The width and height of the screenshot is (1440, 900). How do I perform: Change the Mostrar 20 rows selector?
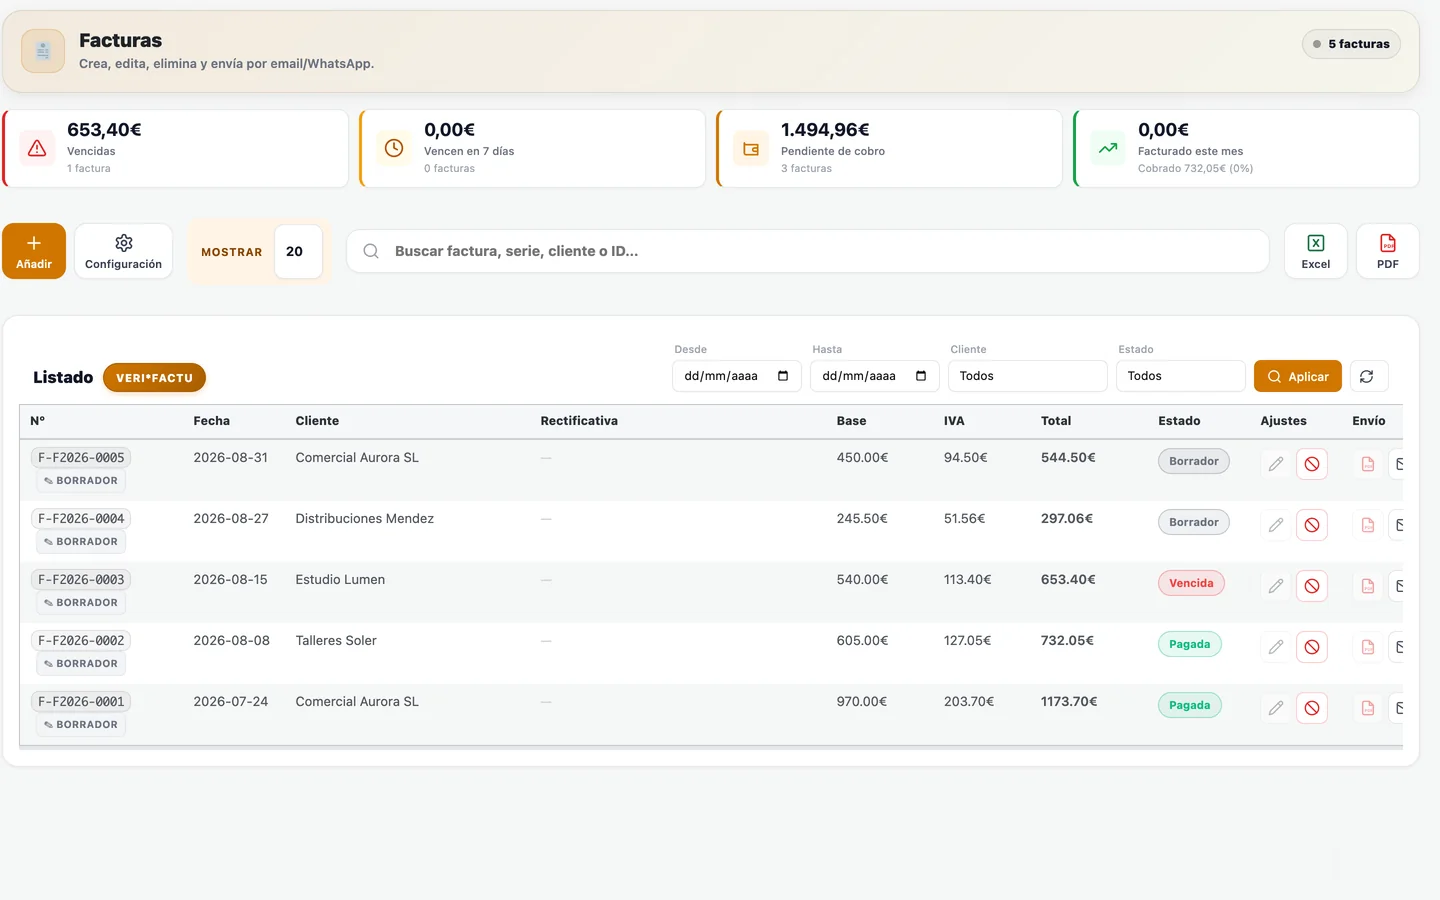click(x=298, y=251)
